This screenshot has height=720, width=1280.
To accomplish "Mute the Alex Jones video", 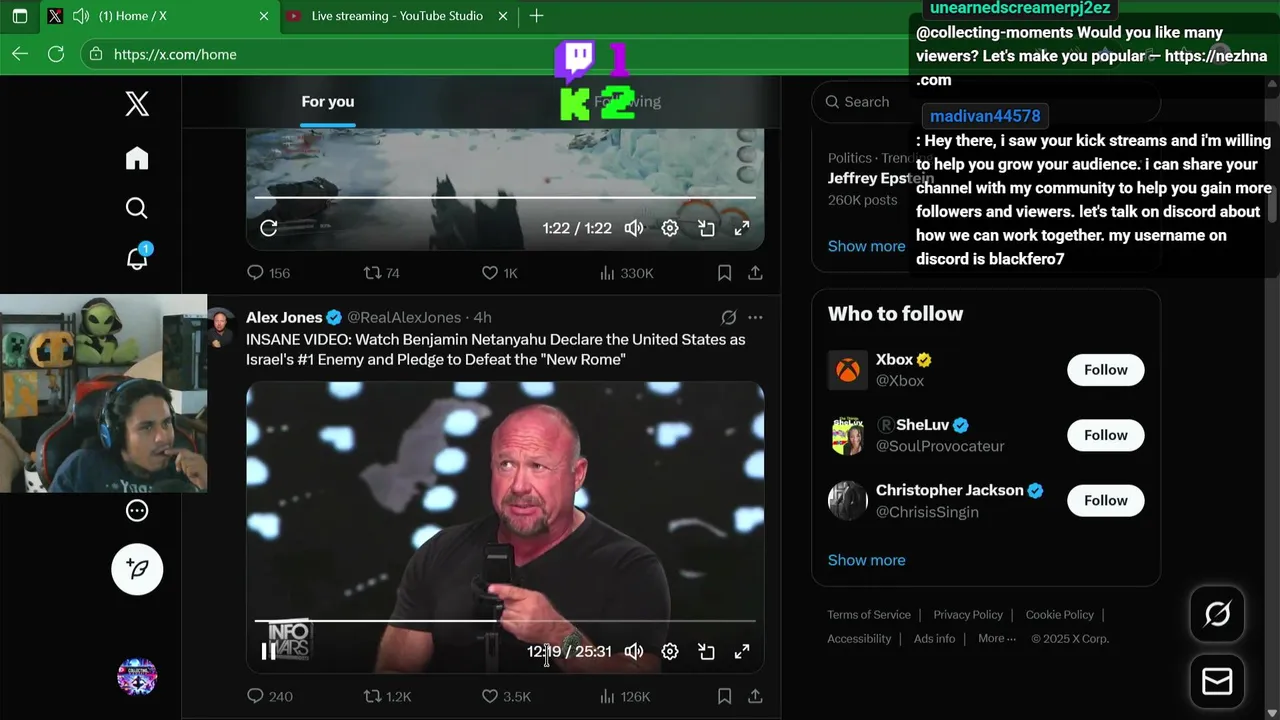I will pos(634,652).
